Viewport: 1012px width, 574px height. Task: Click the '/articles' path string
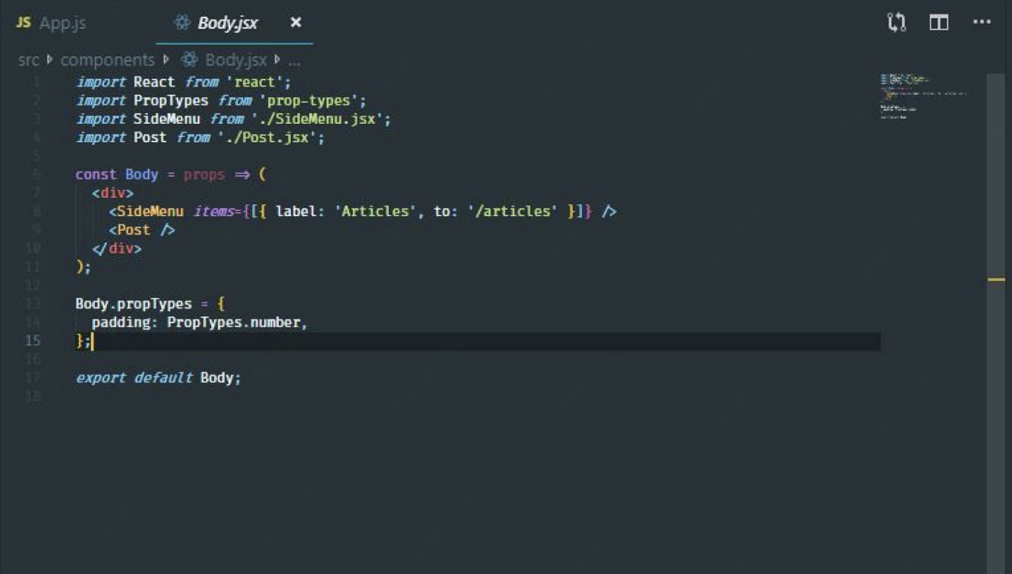[x=512, y=212]
